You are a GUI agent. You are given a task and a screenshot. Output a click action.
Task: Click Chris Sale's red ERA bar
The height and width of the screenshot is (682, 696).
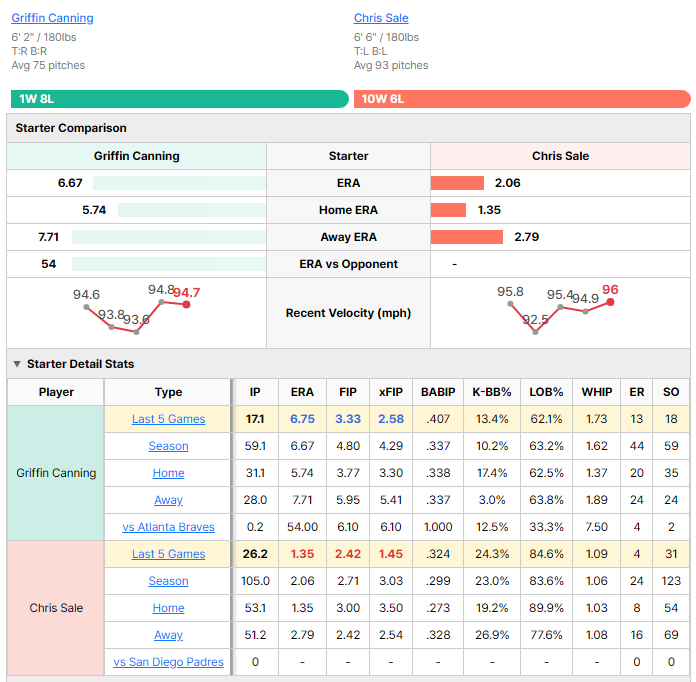[457, 183]
